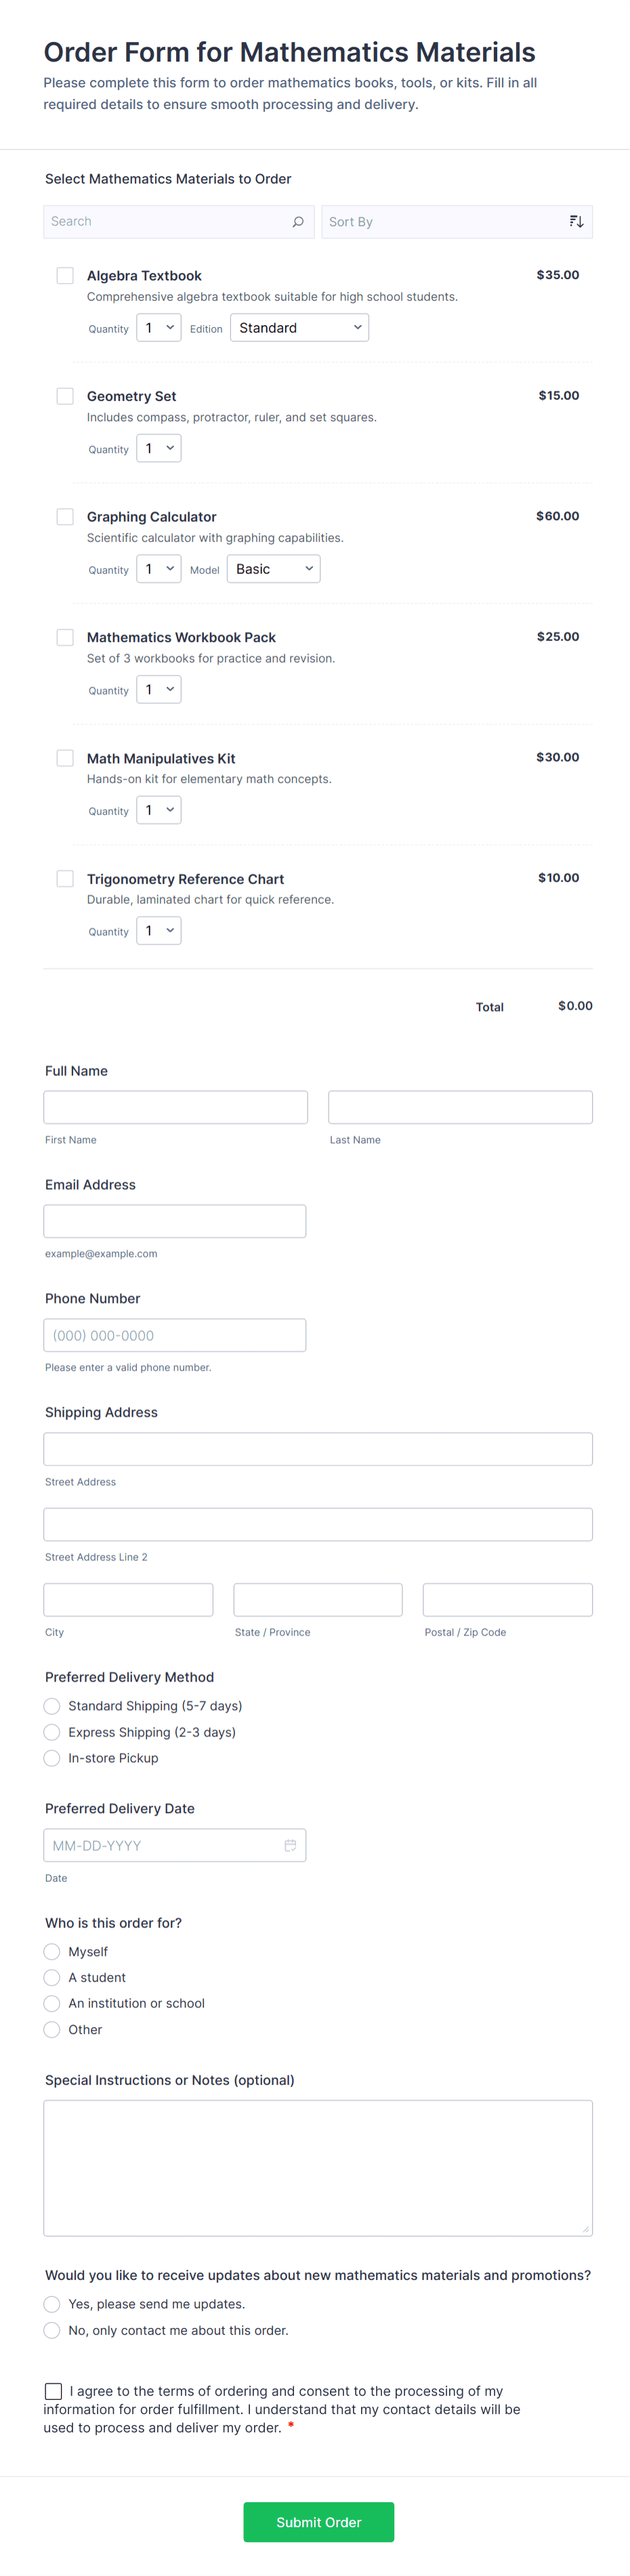
Task: Open the calendar icon for delivery date
Action: (291, 1844)
